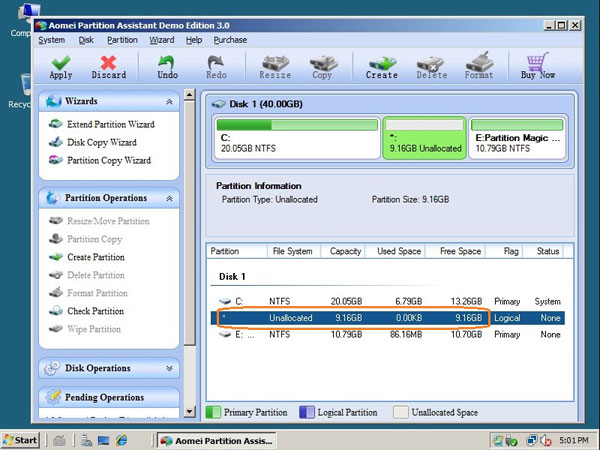Sort by the Capacity column header
Image resolution: width=600 pixels, height=450 pixels.
pyautogui.click(x=345, y=251)
